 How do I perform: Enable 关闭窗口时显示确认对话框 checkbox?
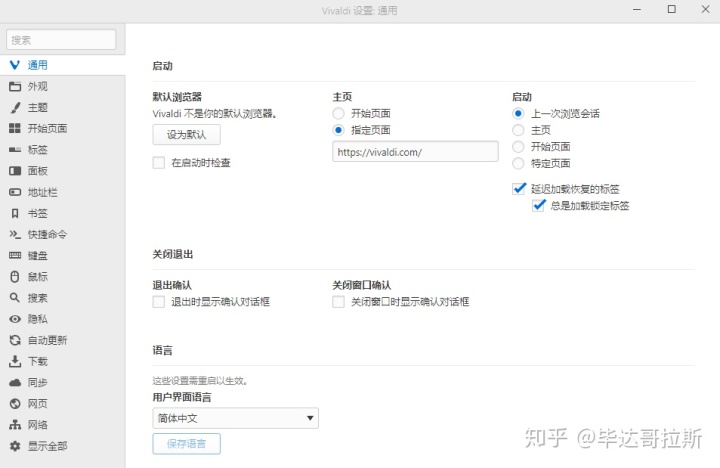(338, 302)
